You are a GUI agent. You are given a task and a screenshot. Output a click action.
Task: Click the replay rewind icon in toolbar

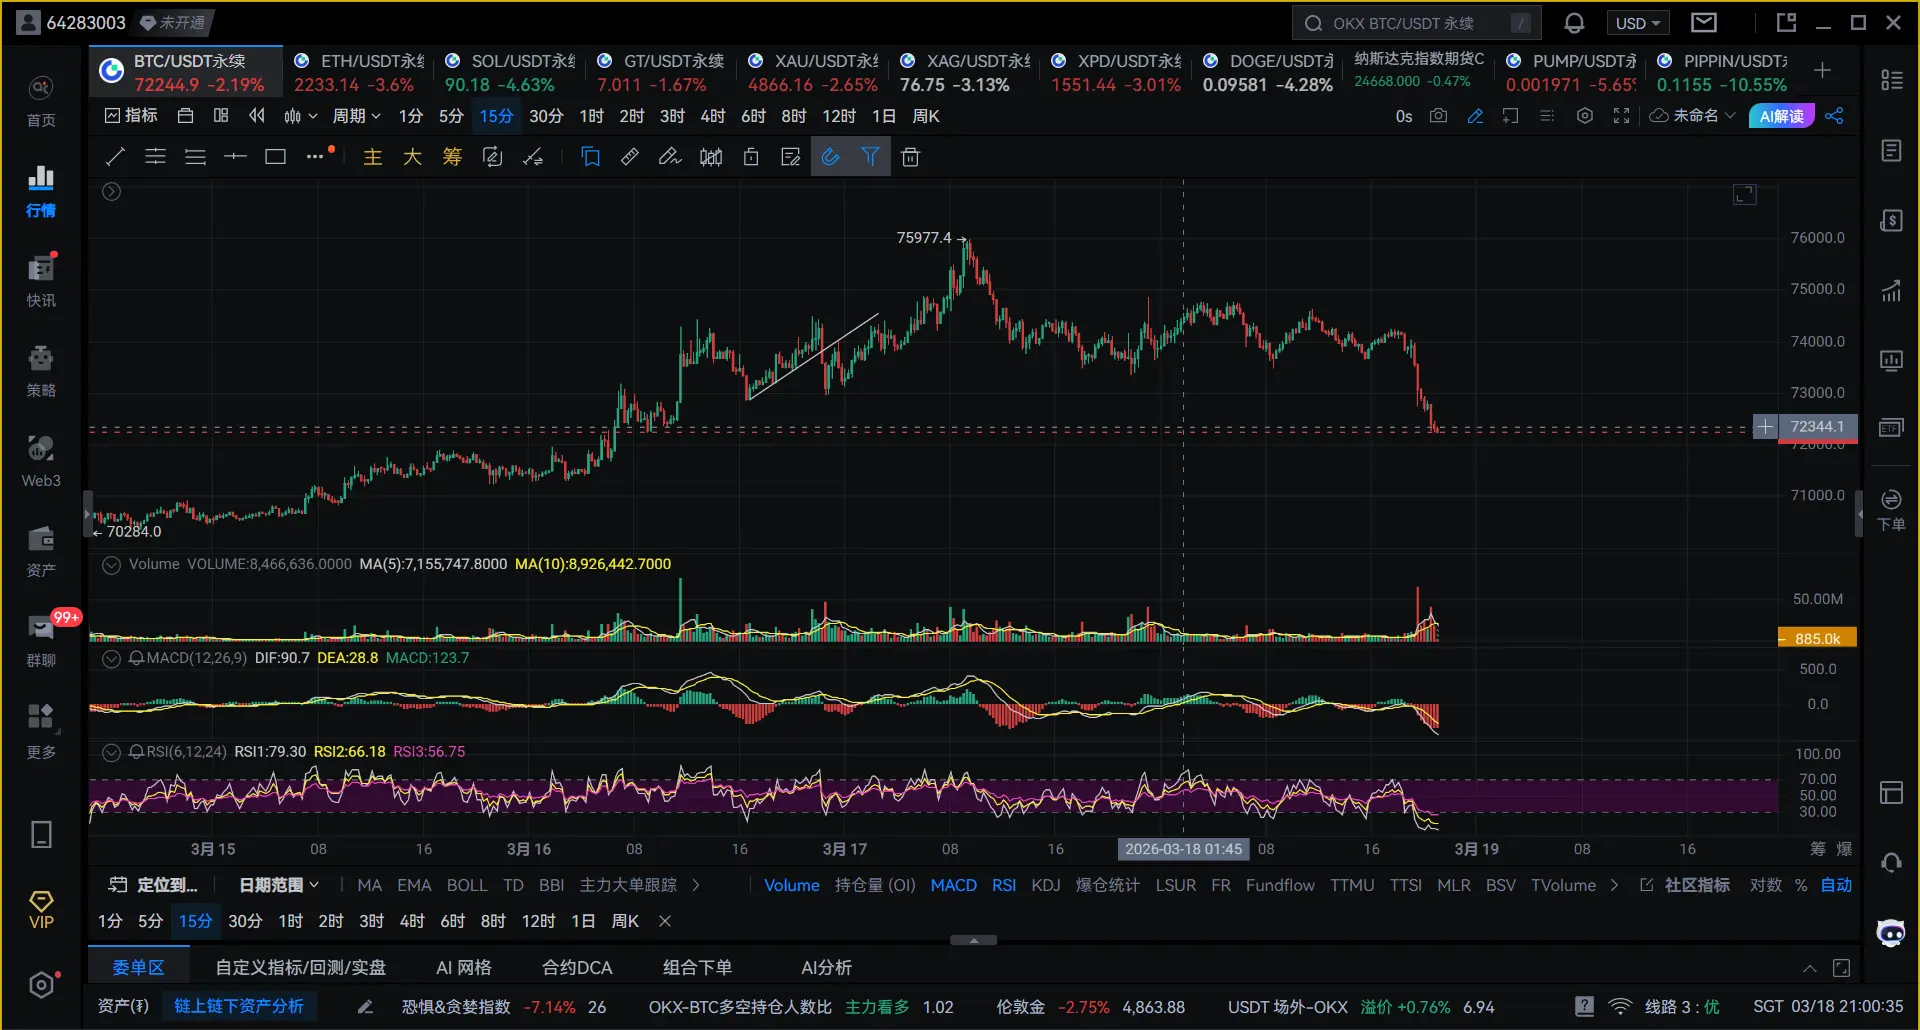[257, 116]
